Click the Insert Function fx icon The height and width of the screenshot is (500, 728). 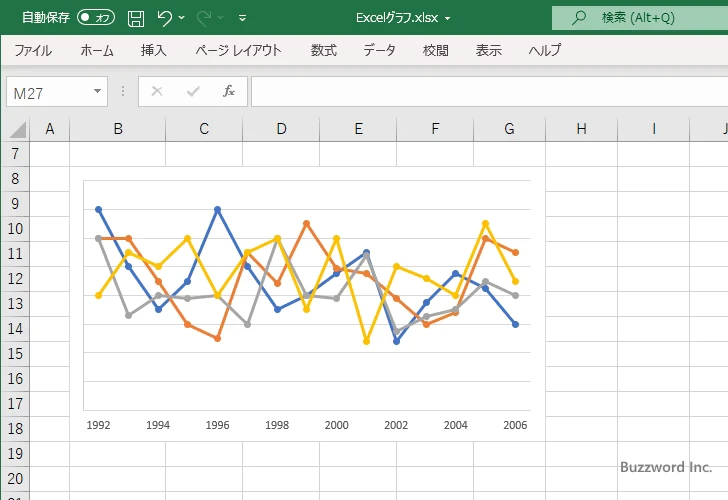click(228, 91)
